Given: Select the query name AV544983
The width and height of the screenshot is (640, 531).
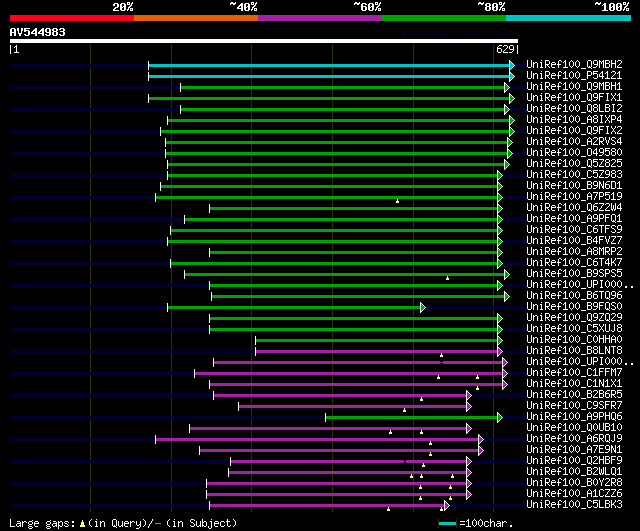Looking at the screenshot, I should pyautogui.click(x=38, y=32).
